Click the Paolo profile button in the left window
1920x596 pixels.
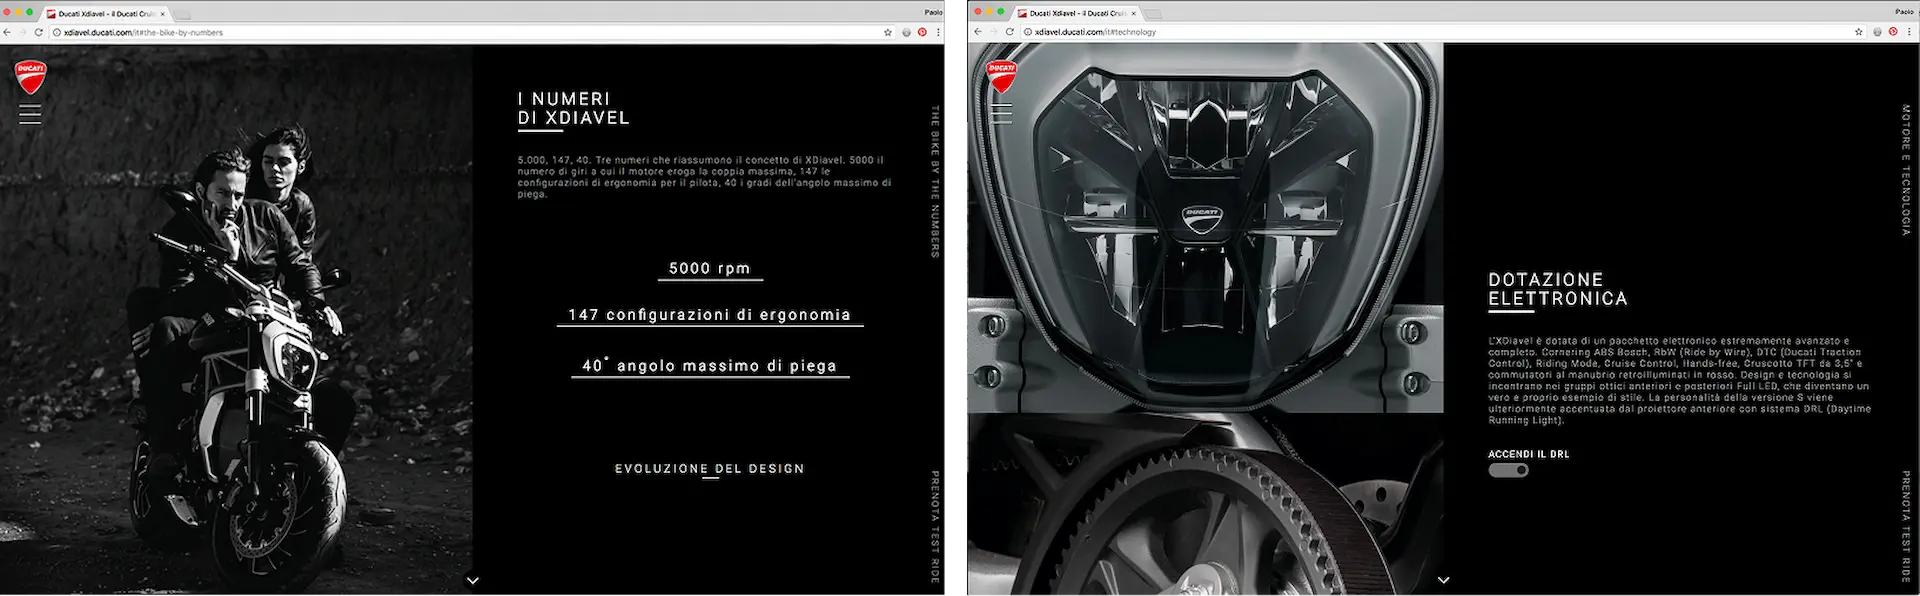(x=933, y=12)
